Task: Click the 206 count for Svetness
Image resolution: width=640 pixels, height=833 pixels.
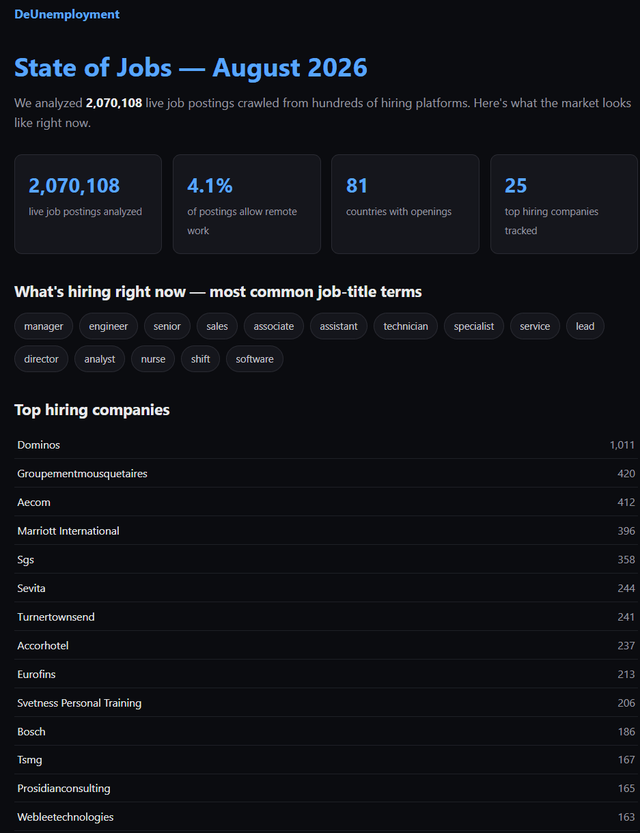Action: (x=626, y=703)
